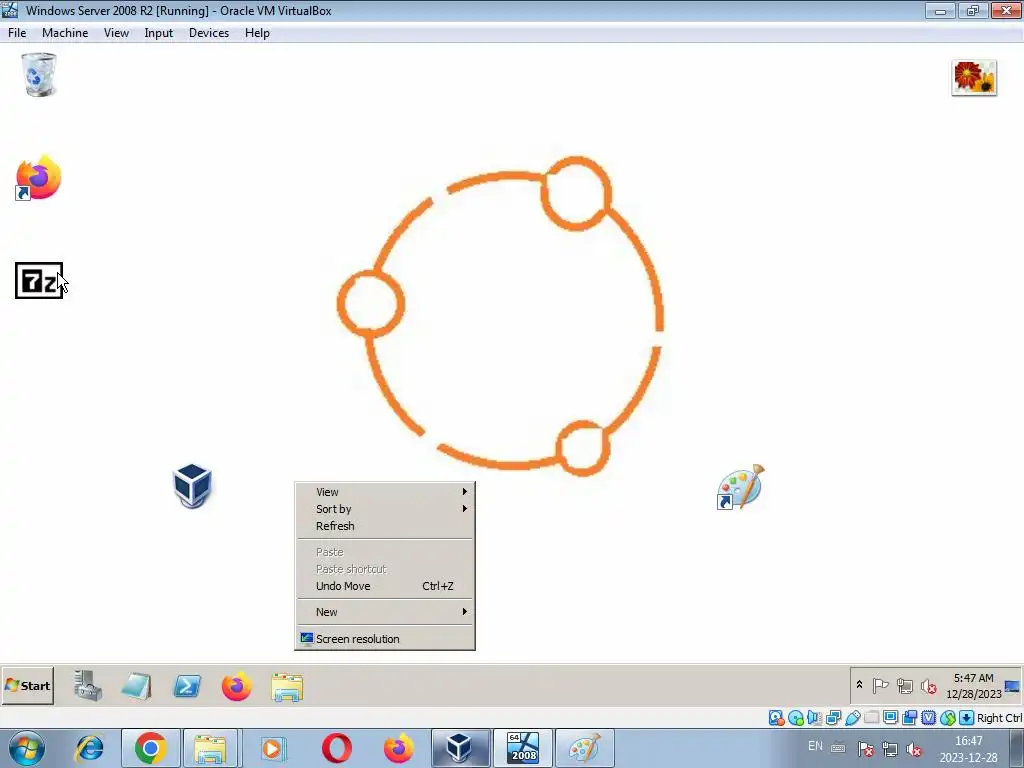Select the VirtualBox cube icon on the desktop
The image size is (1024, 768).
click(192, 486)
